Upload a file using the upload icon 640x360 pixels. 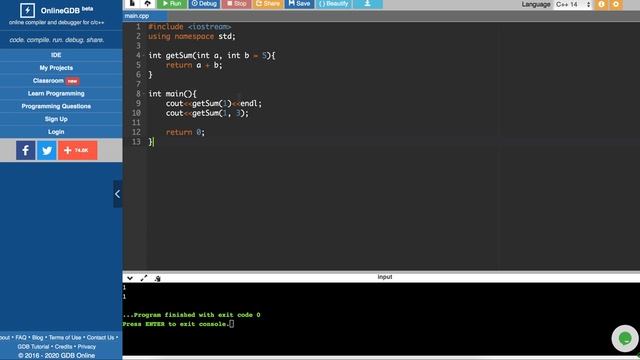(x=147, y=4)
